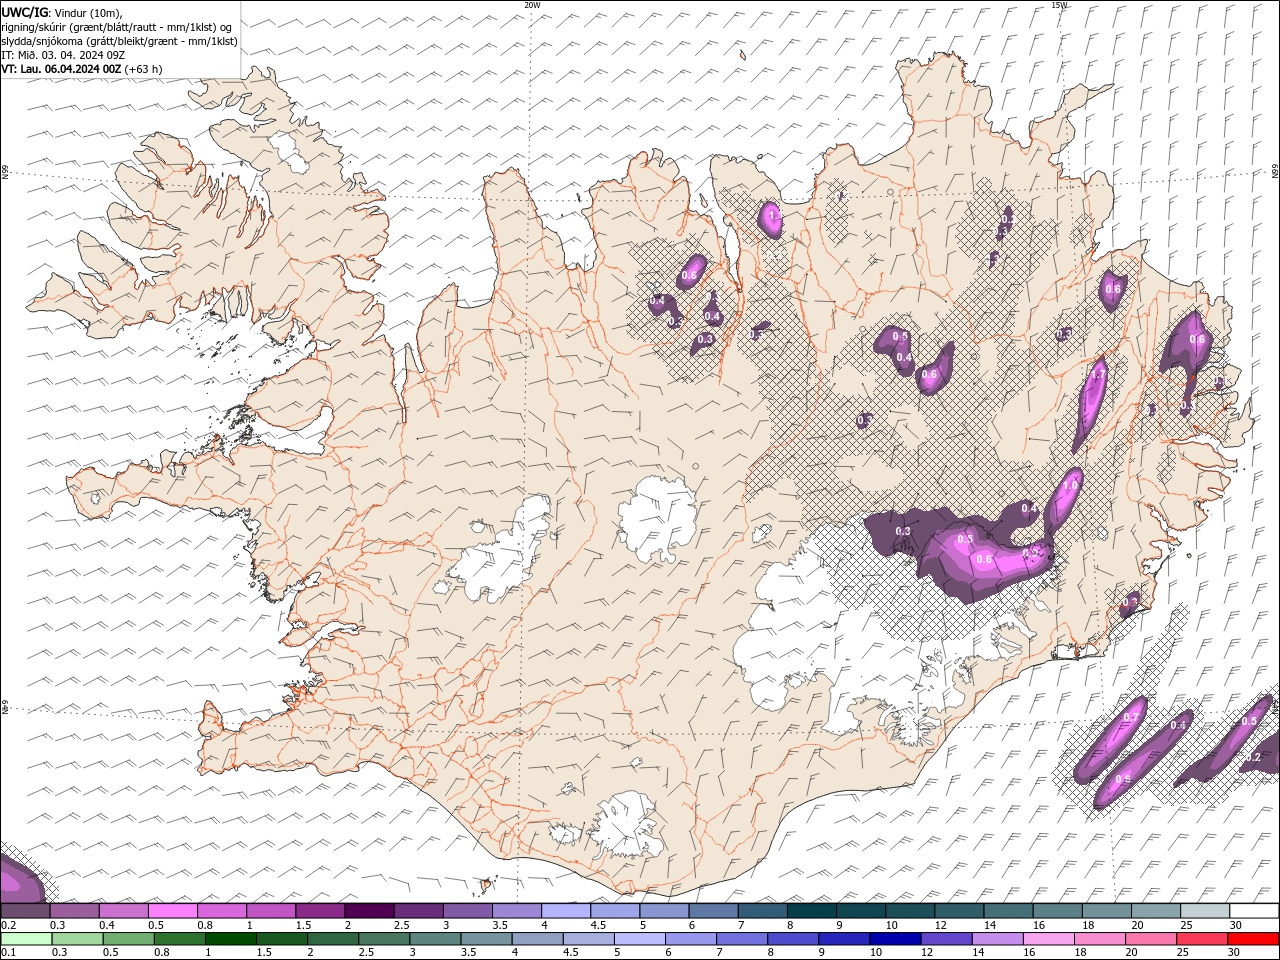This screenshot has height=960, width=1280.
Task: Click the dark teal 8 swatch in upper legend
Action: click(x=812, y=911)
